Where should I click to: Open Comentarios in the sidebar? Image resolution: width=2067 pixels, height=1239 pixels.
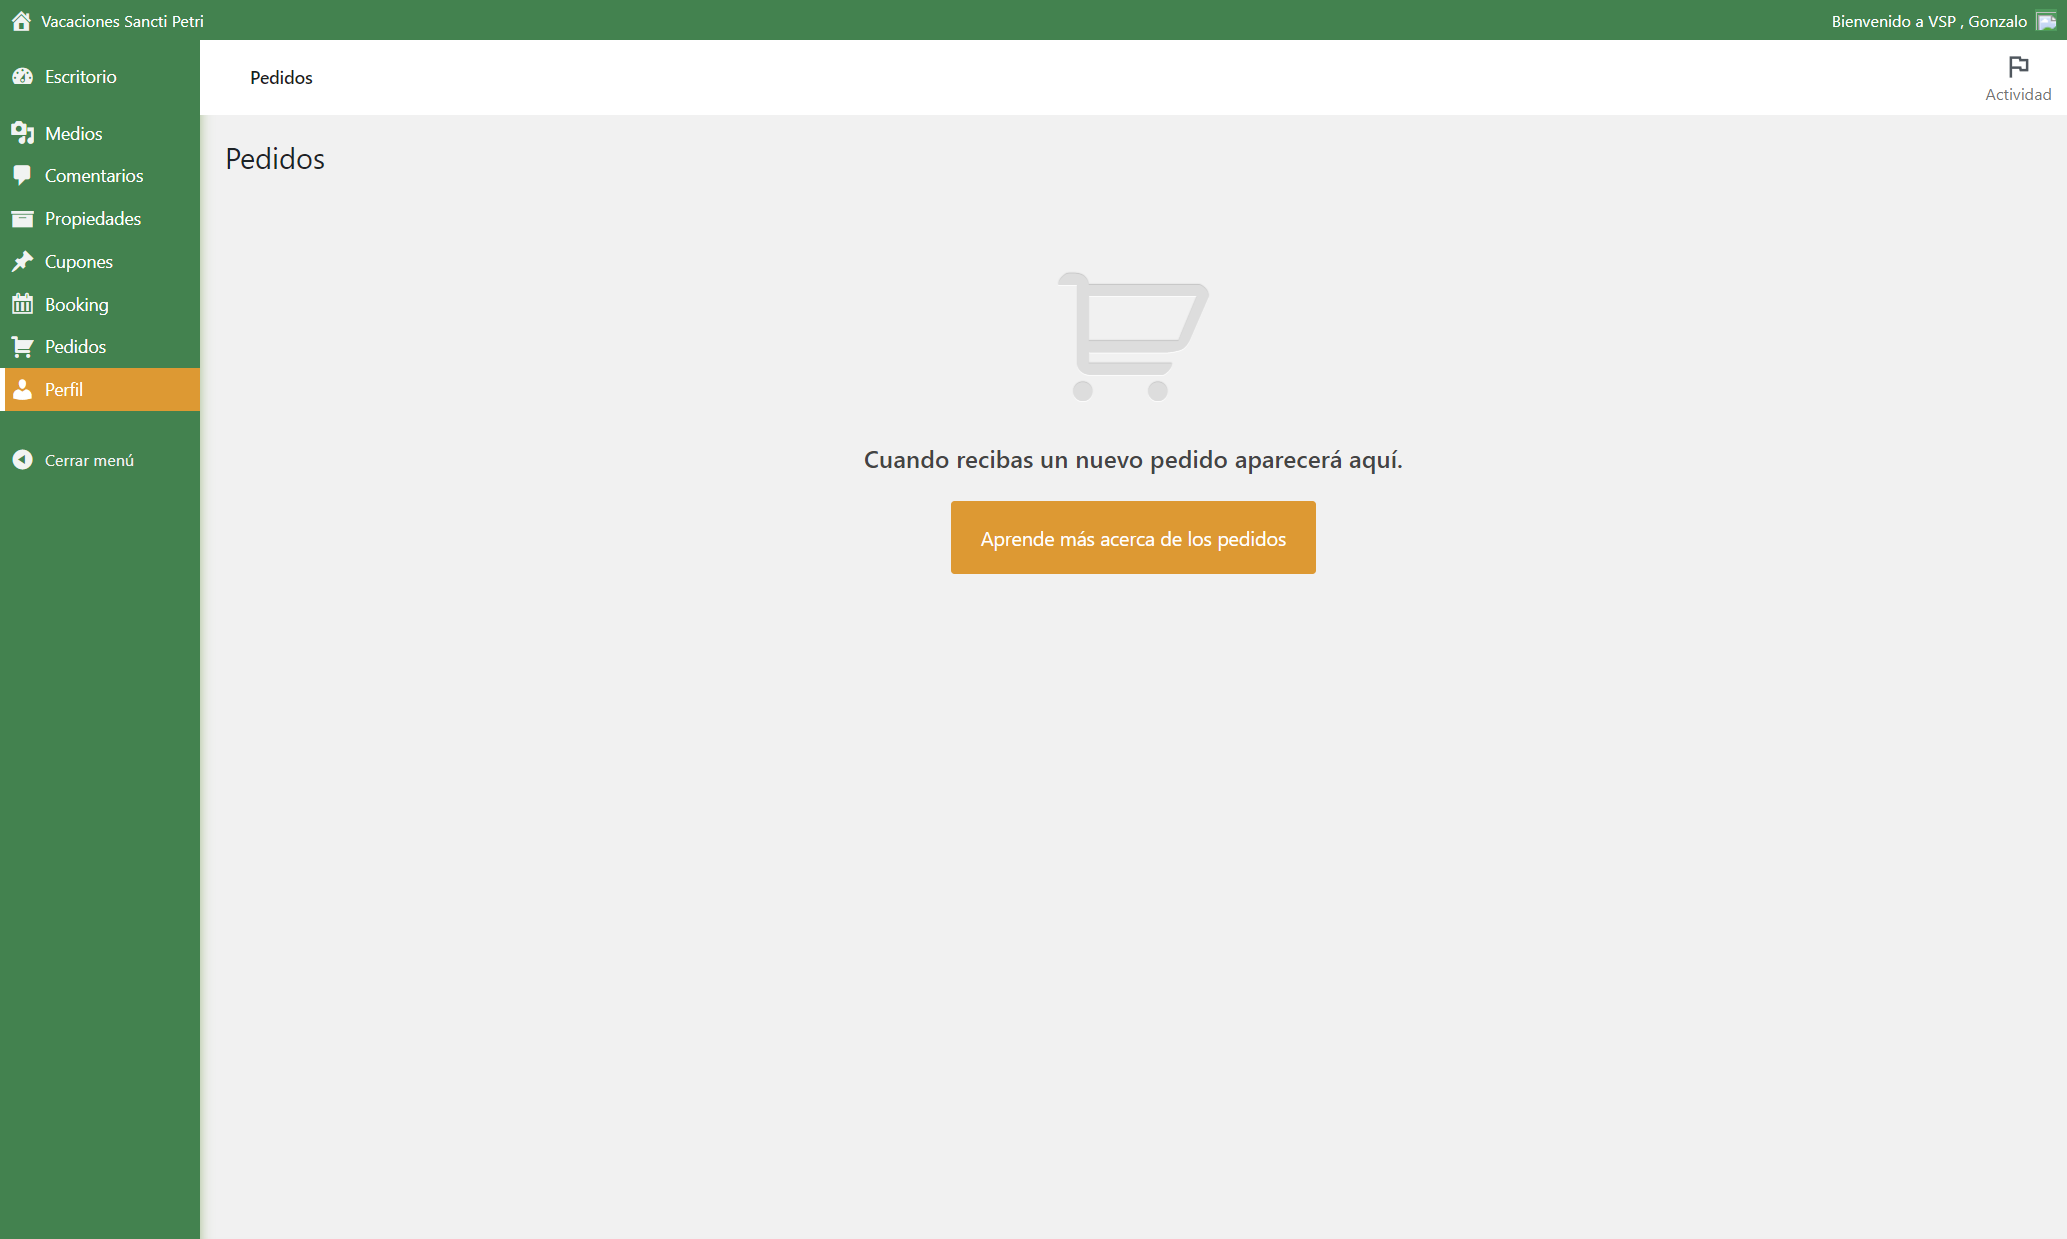tap(100, 176)
